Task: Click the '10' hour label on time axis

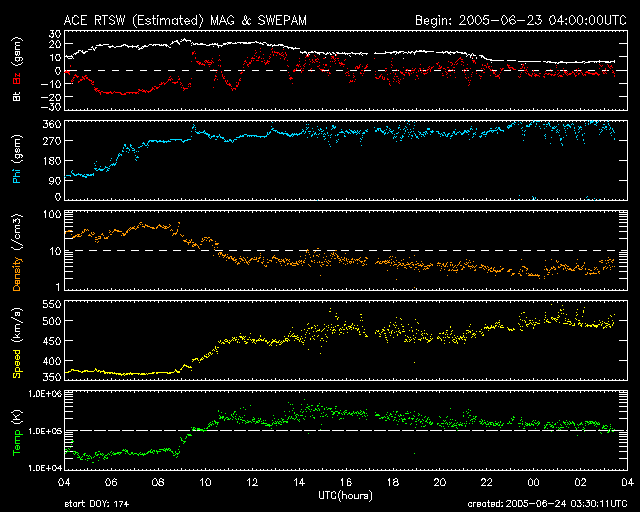Action: coord(205,483)
